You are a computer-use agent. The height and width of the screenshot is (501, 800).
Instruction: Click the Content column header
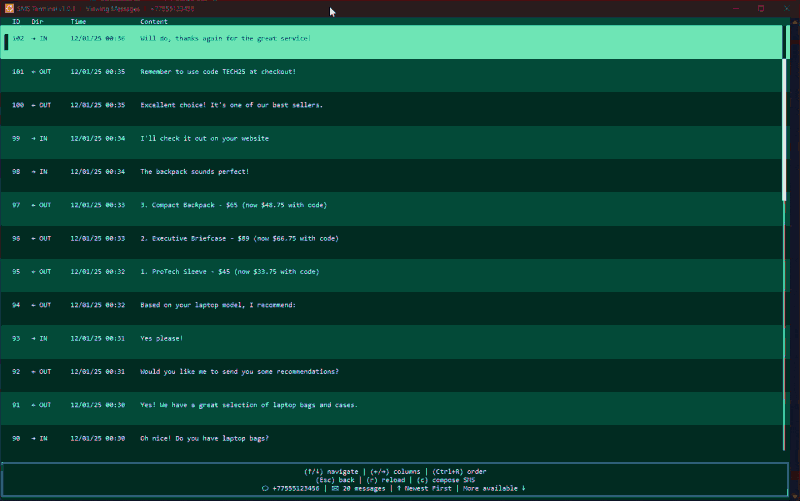click(154, 21)
